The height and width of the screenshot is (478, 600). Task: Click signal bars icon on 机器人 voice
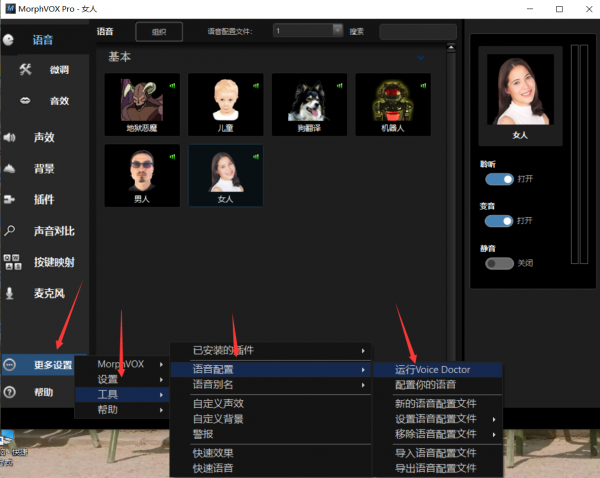tap(423, 86)
